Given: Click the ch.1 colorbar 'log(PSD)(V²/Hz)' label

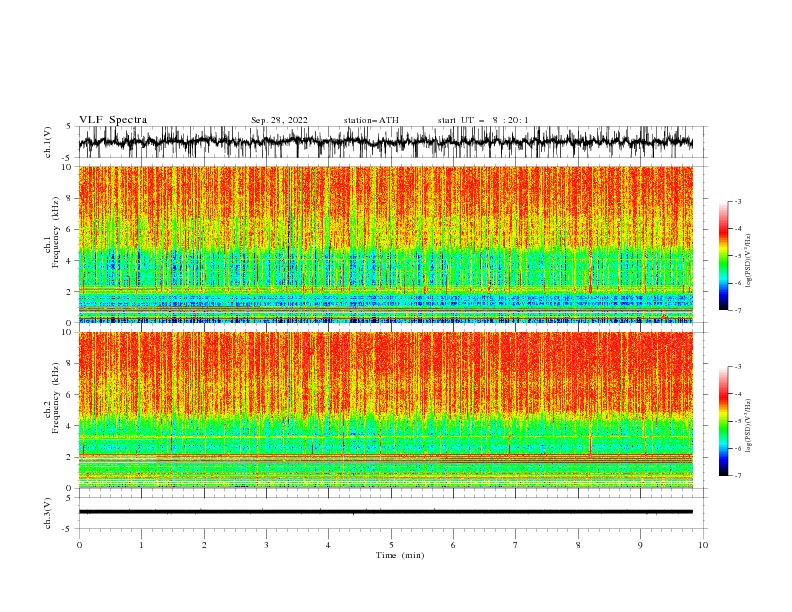Looking at the screenshot, I should [x=749, y=261].
